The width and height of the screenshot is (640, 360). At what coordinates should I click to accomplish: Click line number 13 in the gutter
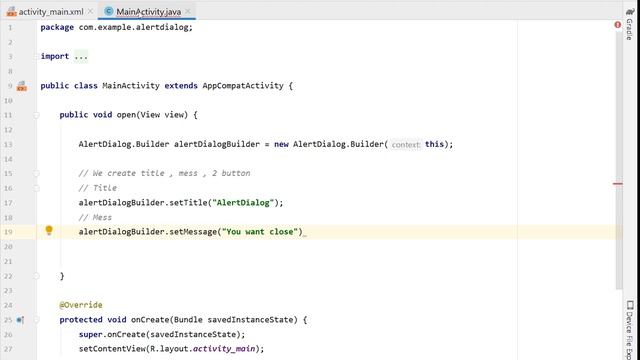(x=8, y=144)
